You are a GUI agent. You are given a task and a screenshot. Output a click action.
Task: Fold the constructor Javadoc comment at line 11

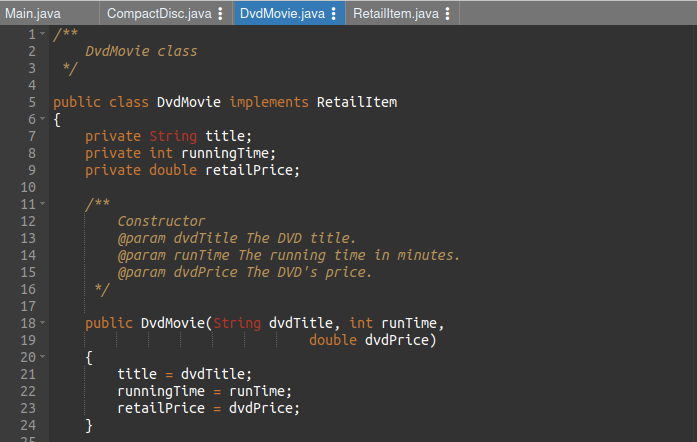(42, 204)
